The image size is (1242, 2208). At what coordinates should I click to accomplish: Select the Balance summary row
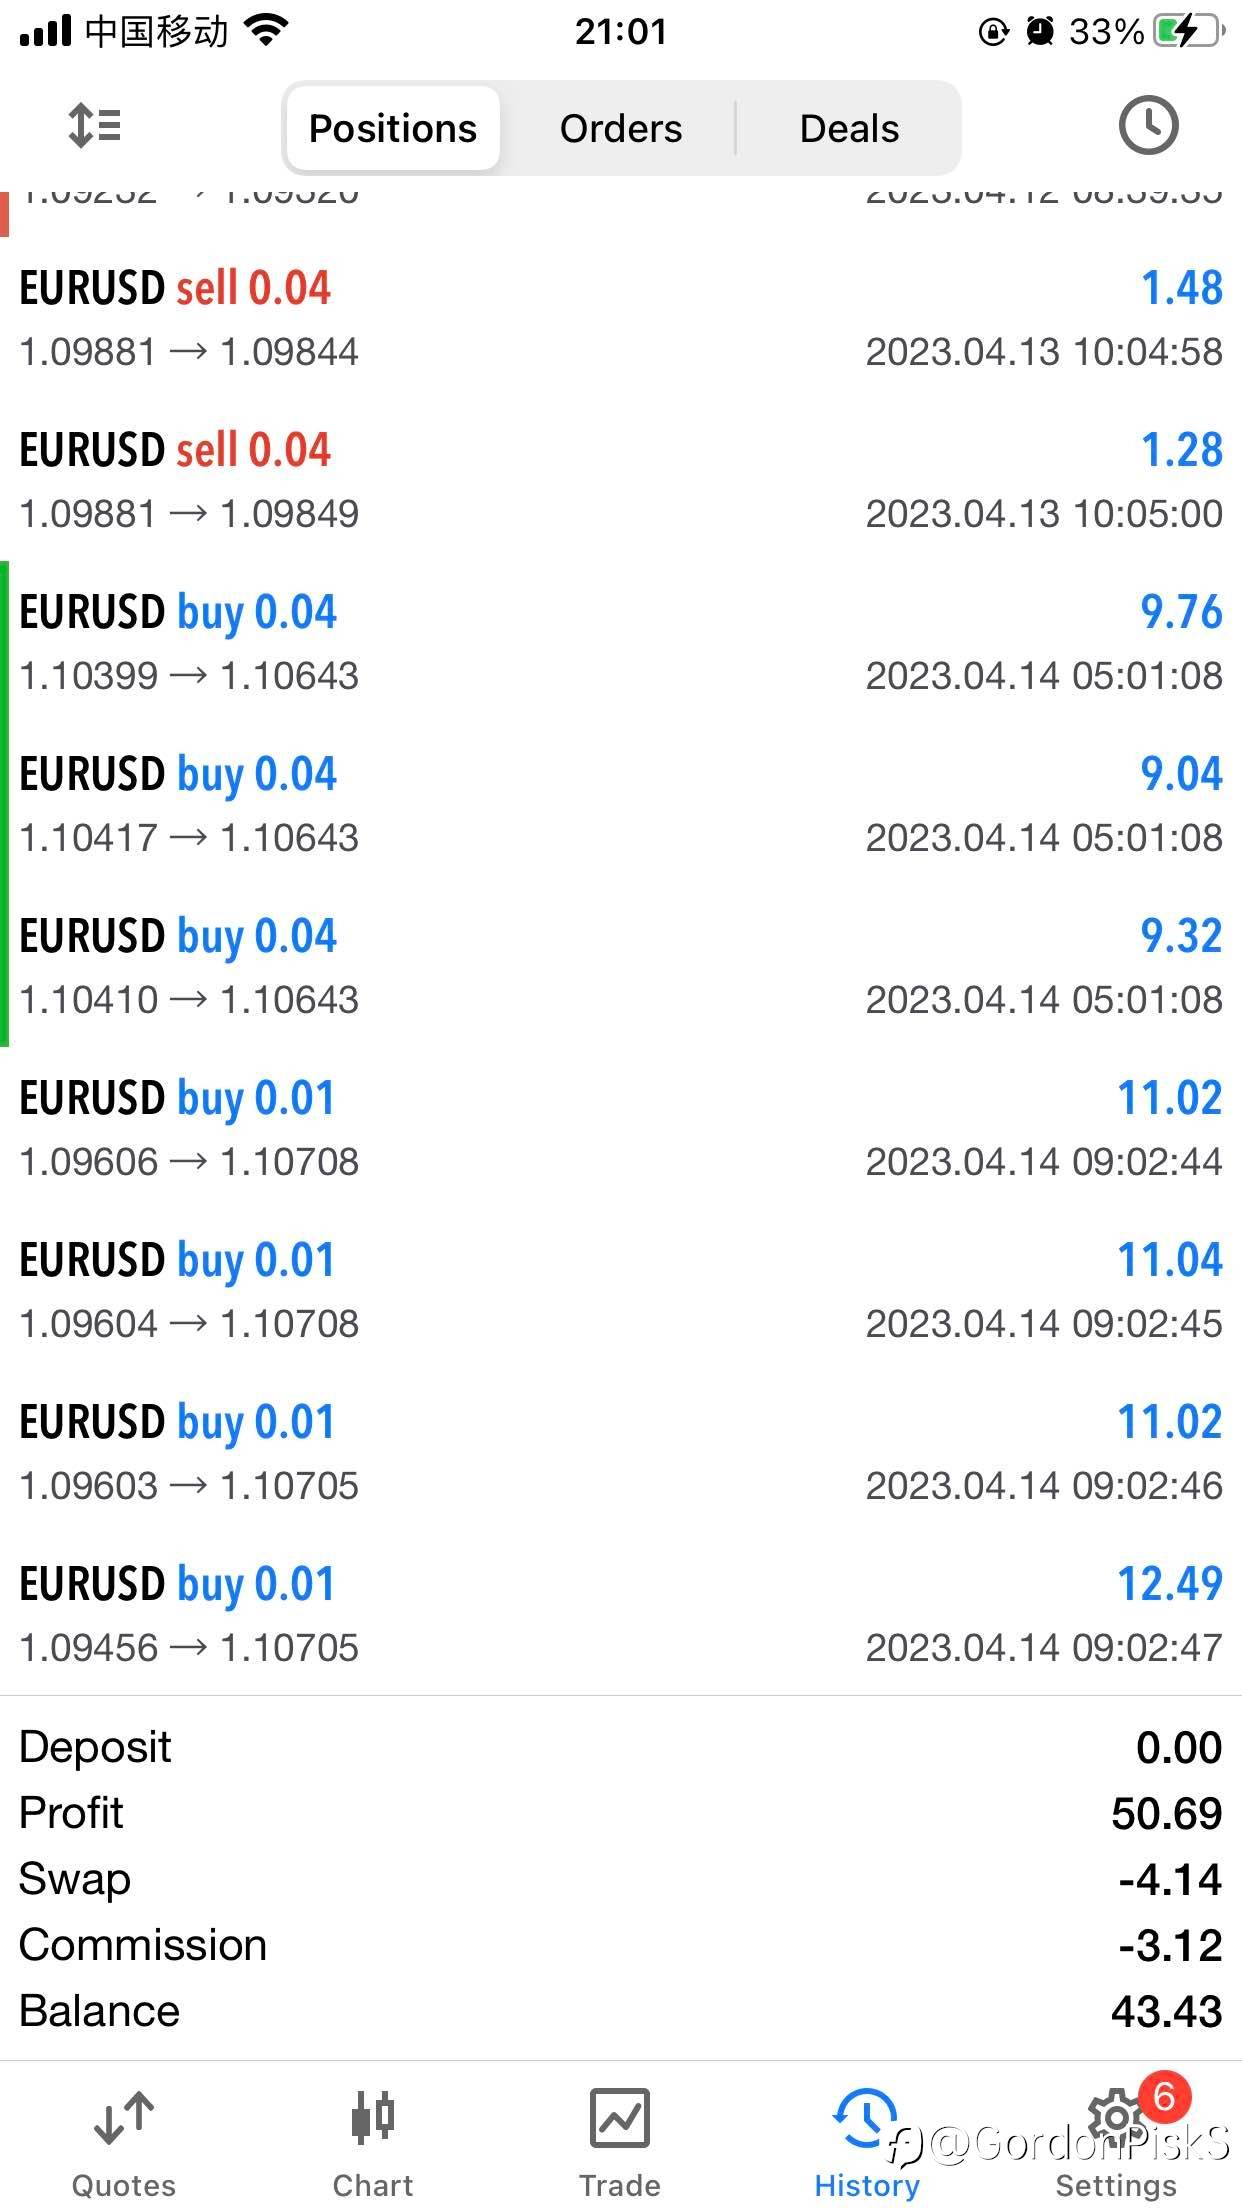point(621,2011)
